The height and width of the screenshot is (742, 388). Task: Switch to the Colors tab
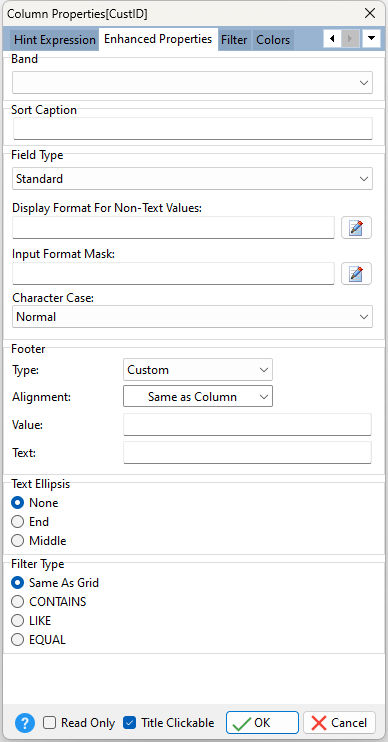273,40
